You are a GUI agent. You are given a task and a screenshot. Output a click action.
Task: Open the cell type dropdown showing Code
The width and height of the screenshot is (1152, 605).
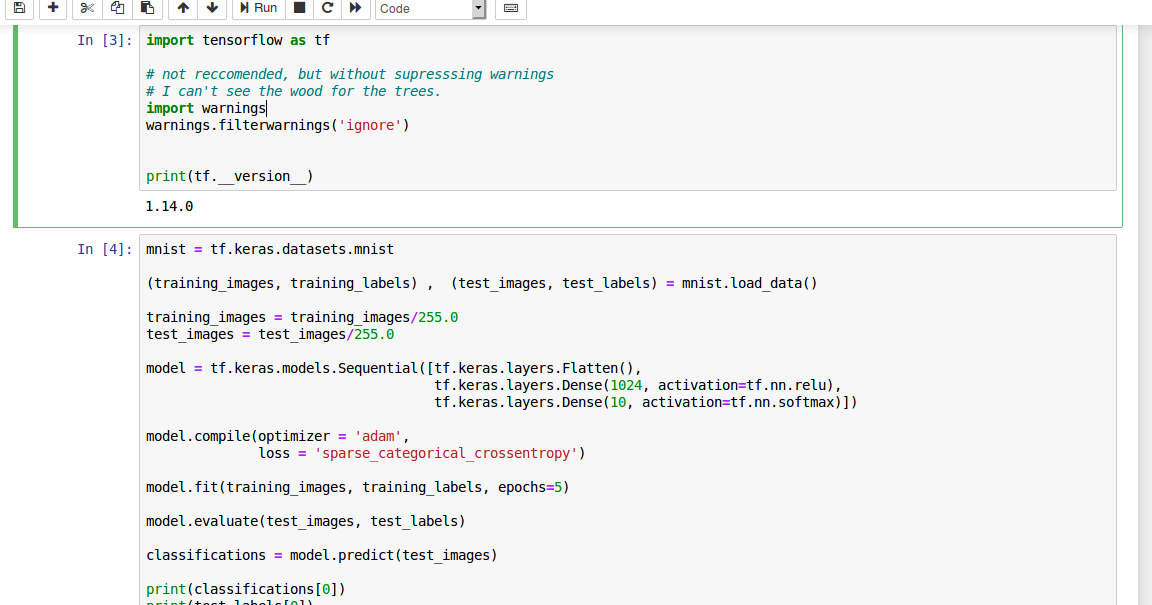coord(430,9)
